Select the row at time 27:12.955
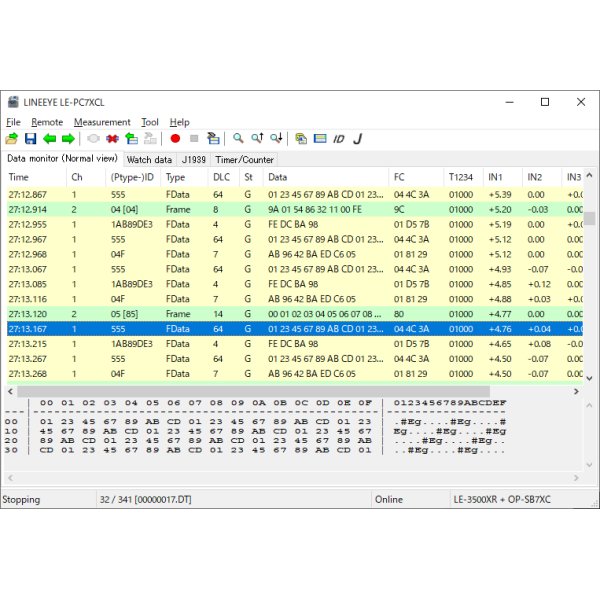The width and height of the screenshot is (600, 600). (x=295, y=224)
